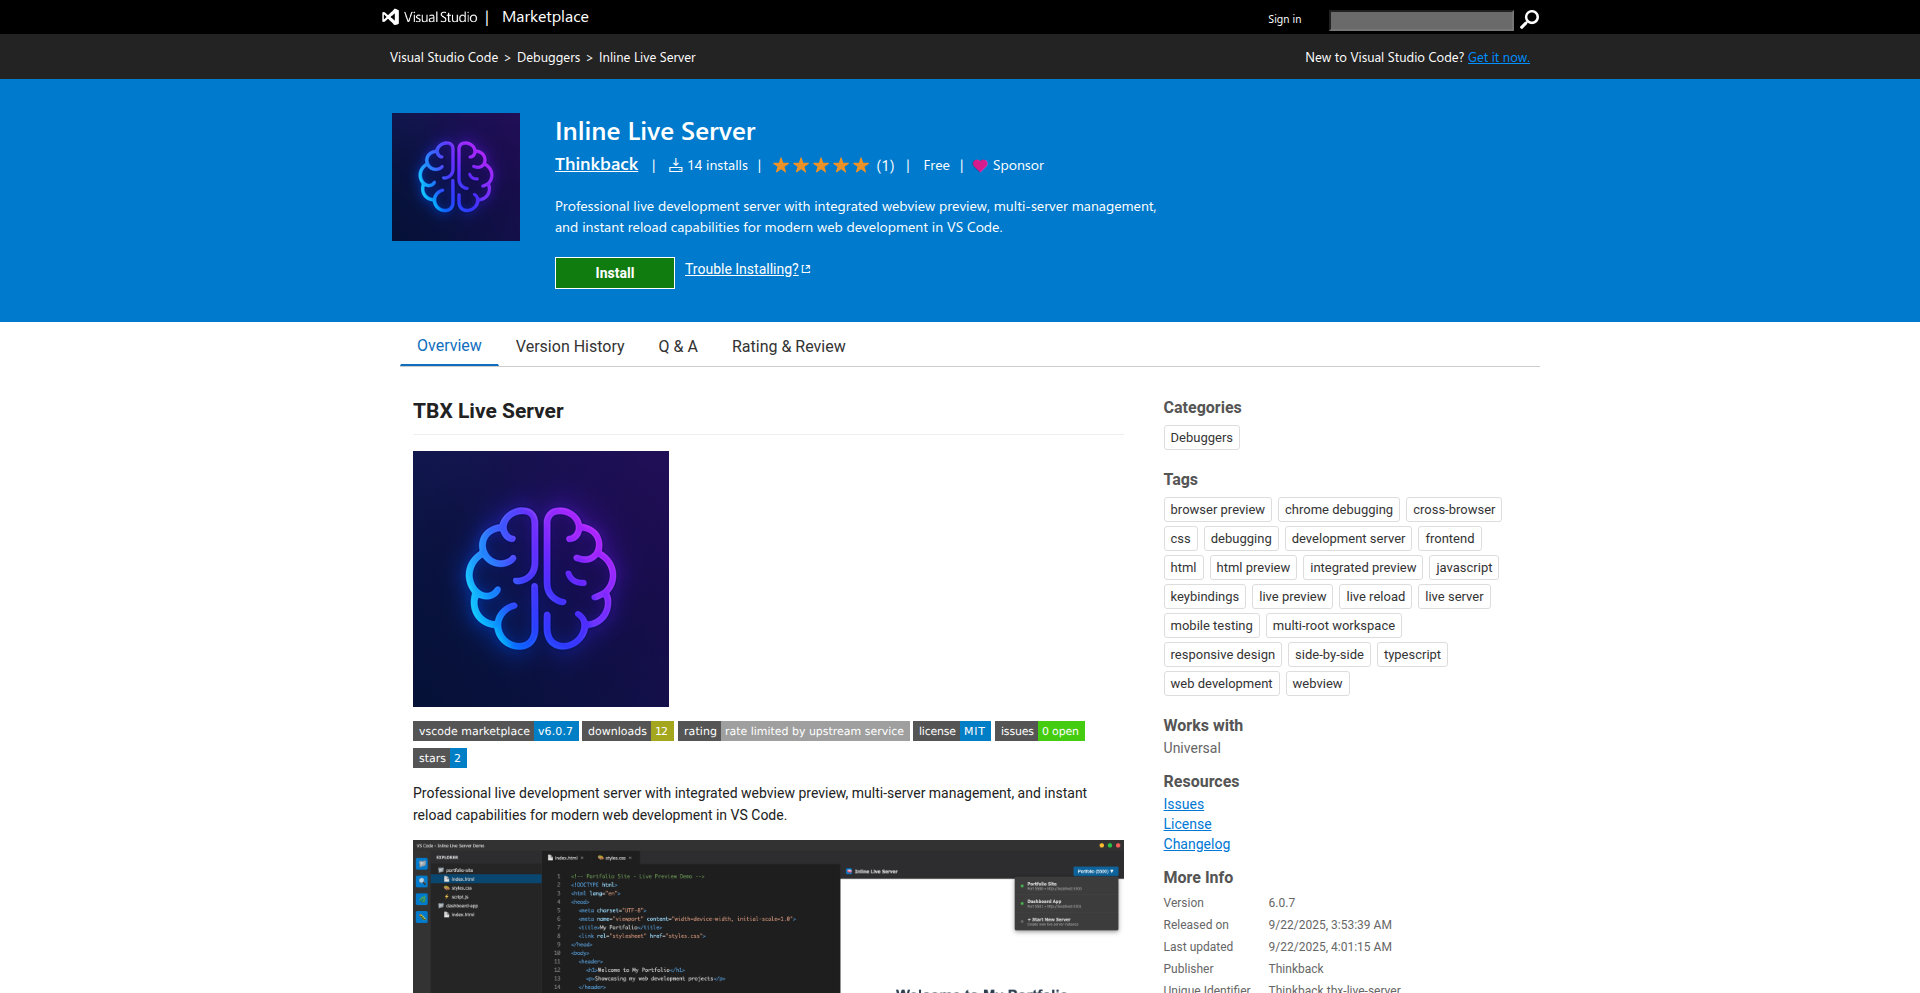The height and width of the screenshot is (993, 1920).
Task: Click the browser preview tag
Action: pyautogui.click(x=1217, y=510)
